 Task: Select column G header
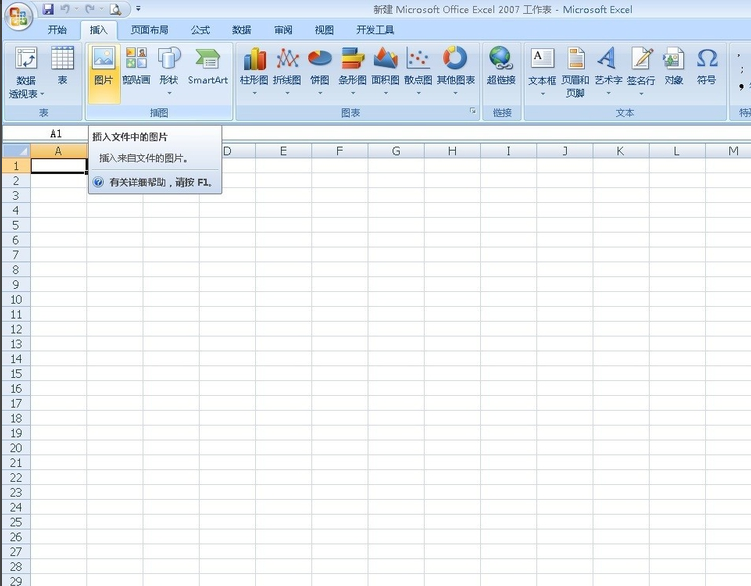(396, 151)
